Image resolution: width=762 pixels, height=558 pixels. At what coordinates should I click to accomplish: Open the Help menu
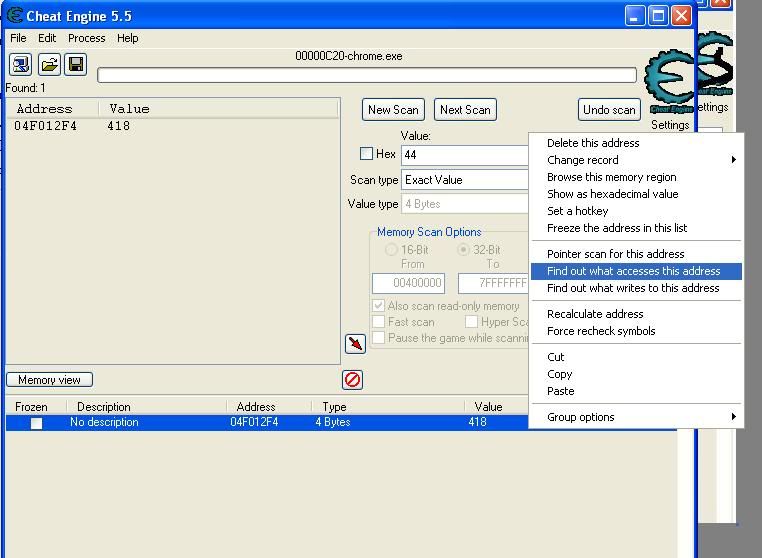click(127, 38)
